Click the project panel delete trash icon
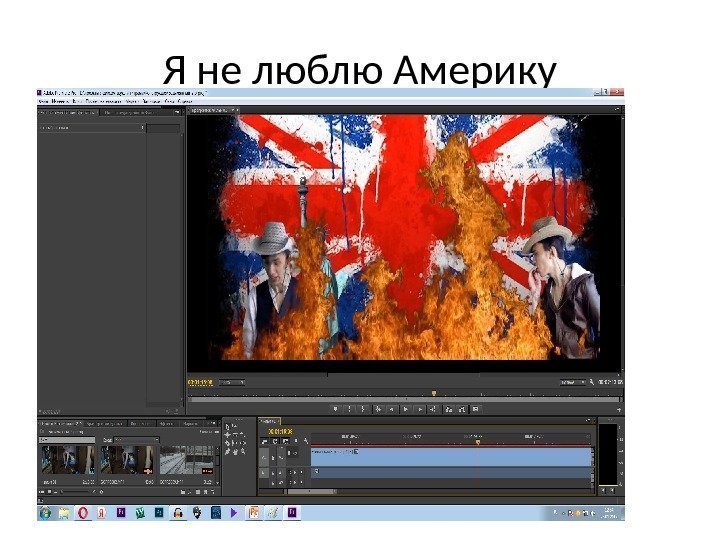 point(213,492)
